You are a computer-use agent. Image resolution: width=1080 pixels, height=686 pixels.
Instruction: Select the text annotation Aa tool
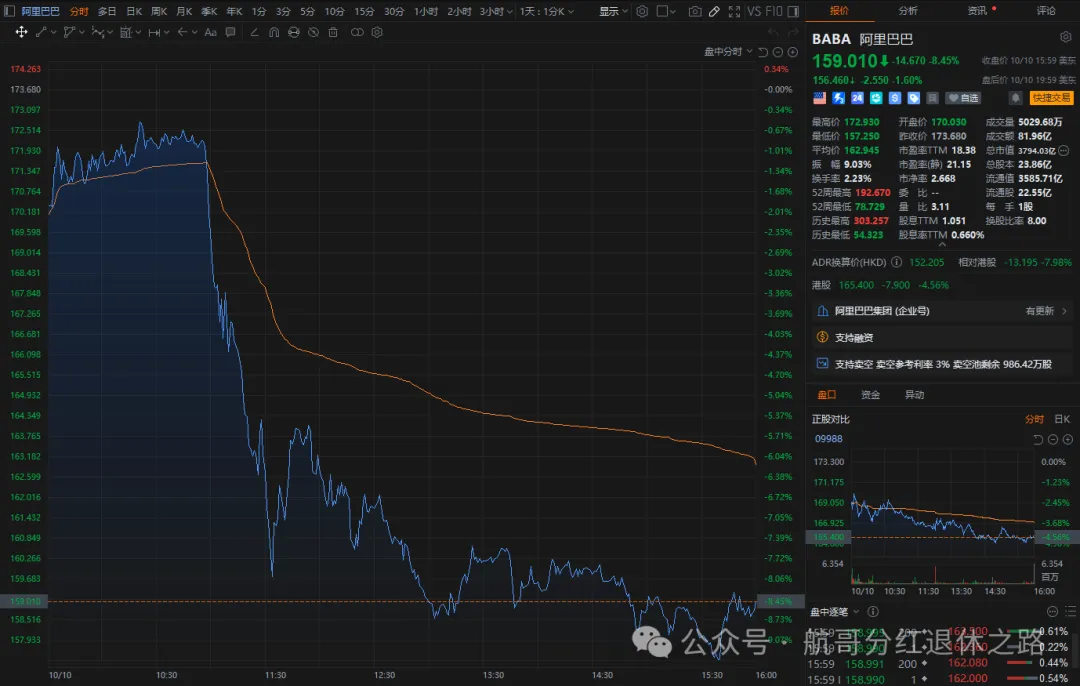pyautogui.click(x=211, y=32)
